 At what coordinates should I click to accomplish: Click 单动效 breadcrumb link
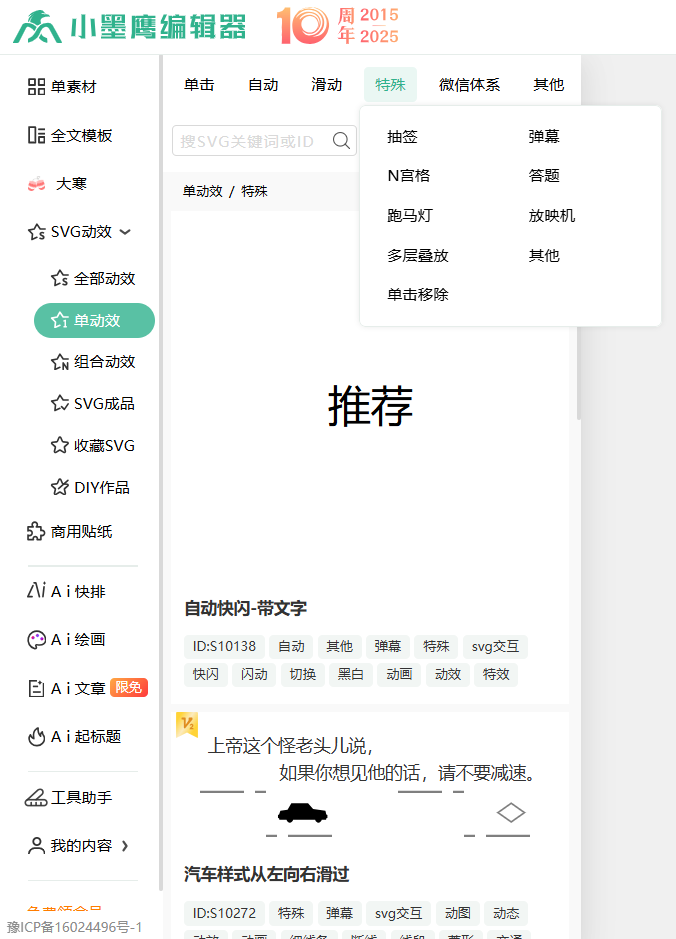pos(202,191)
